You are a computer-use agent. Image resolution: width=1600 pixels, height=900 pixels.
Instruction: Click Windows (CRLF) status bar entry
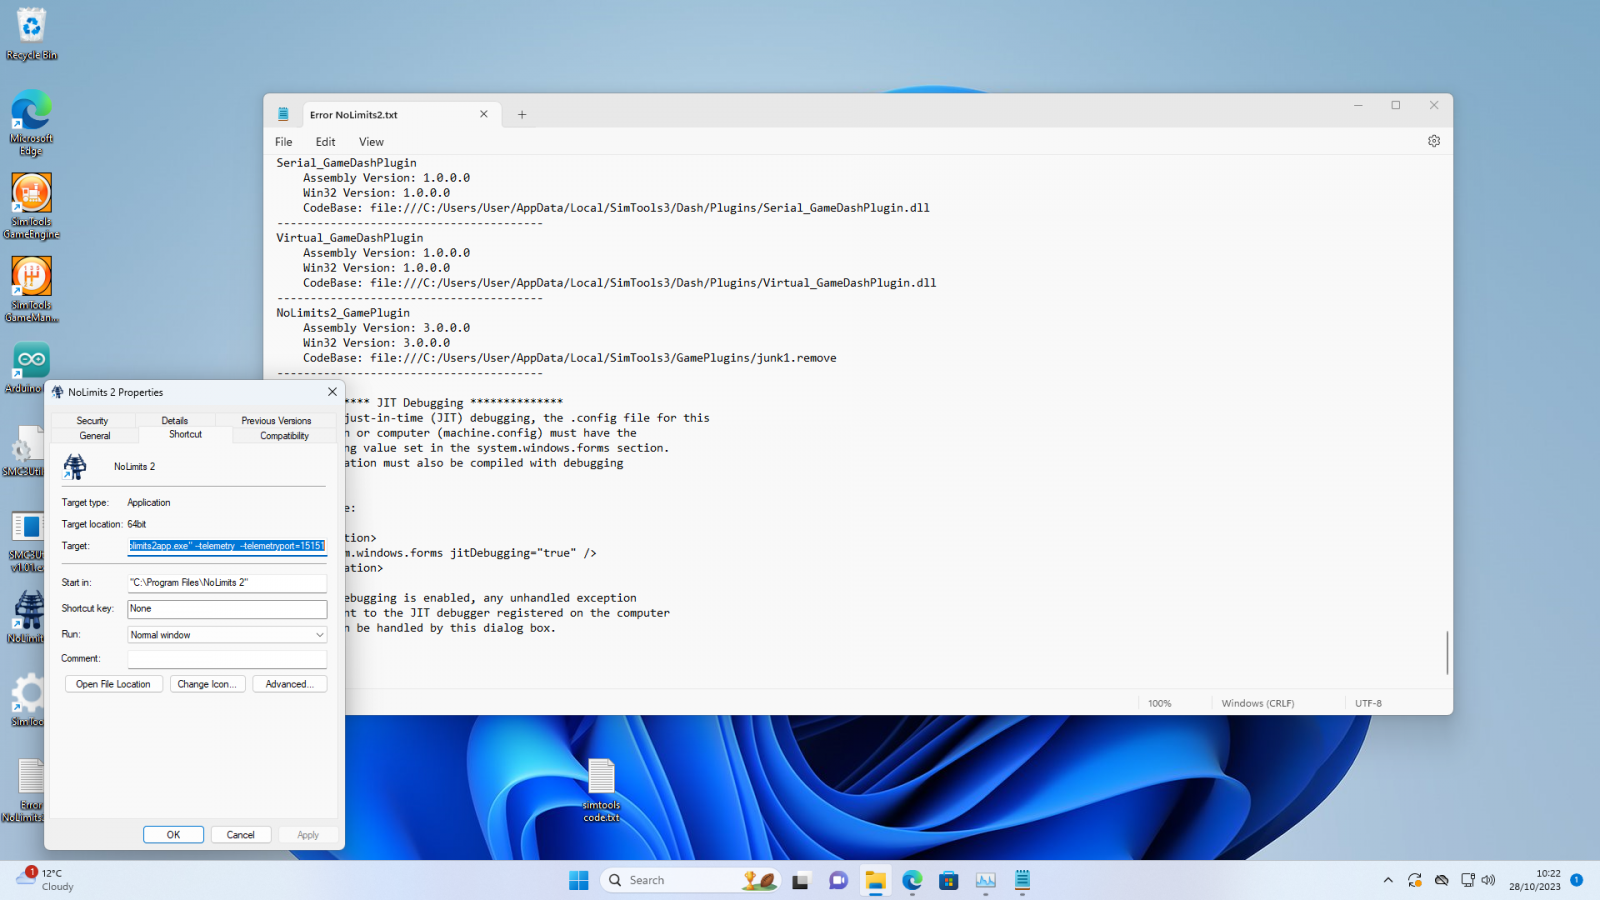pyautogui.click(x=1258, y=704)
